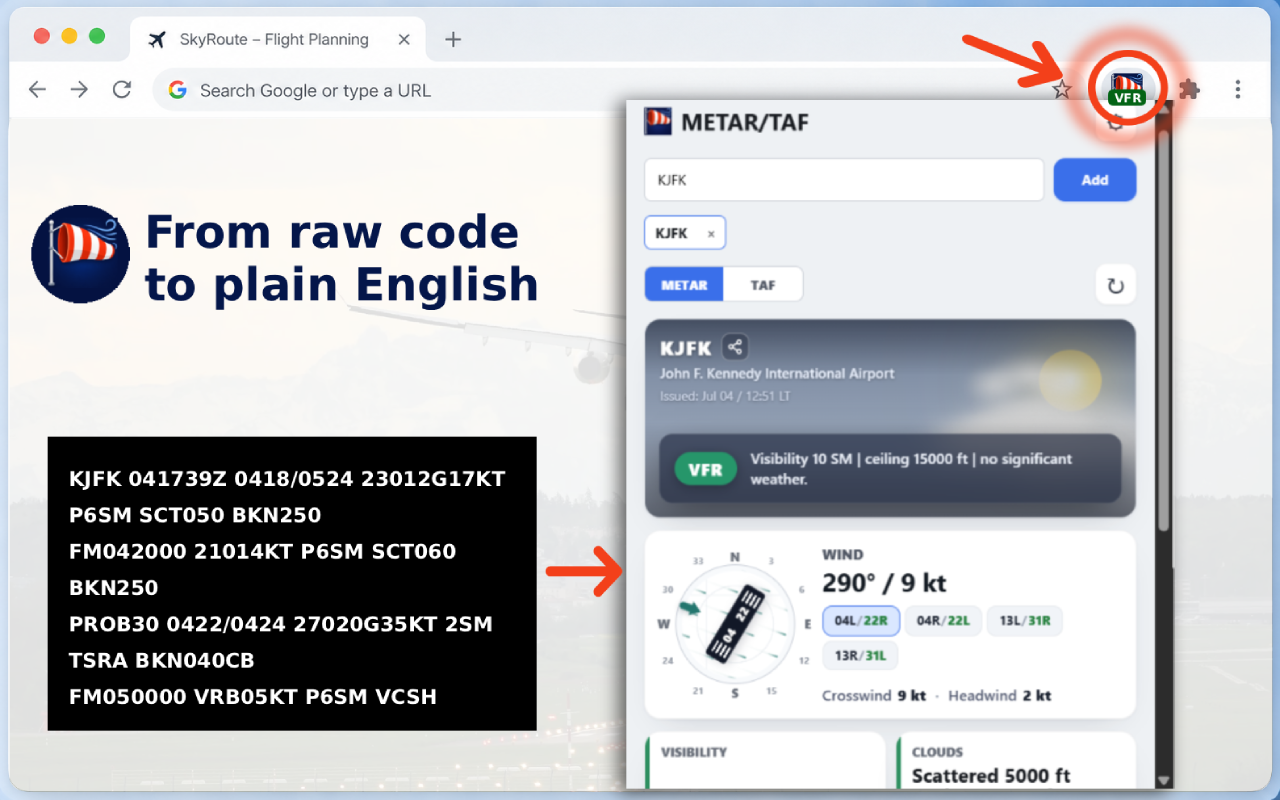Click the Visibility 10 SM summary text
This screenshot has width=1280, height=800.
click(911, 469)
